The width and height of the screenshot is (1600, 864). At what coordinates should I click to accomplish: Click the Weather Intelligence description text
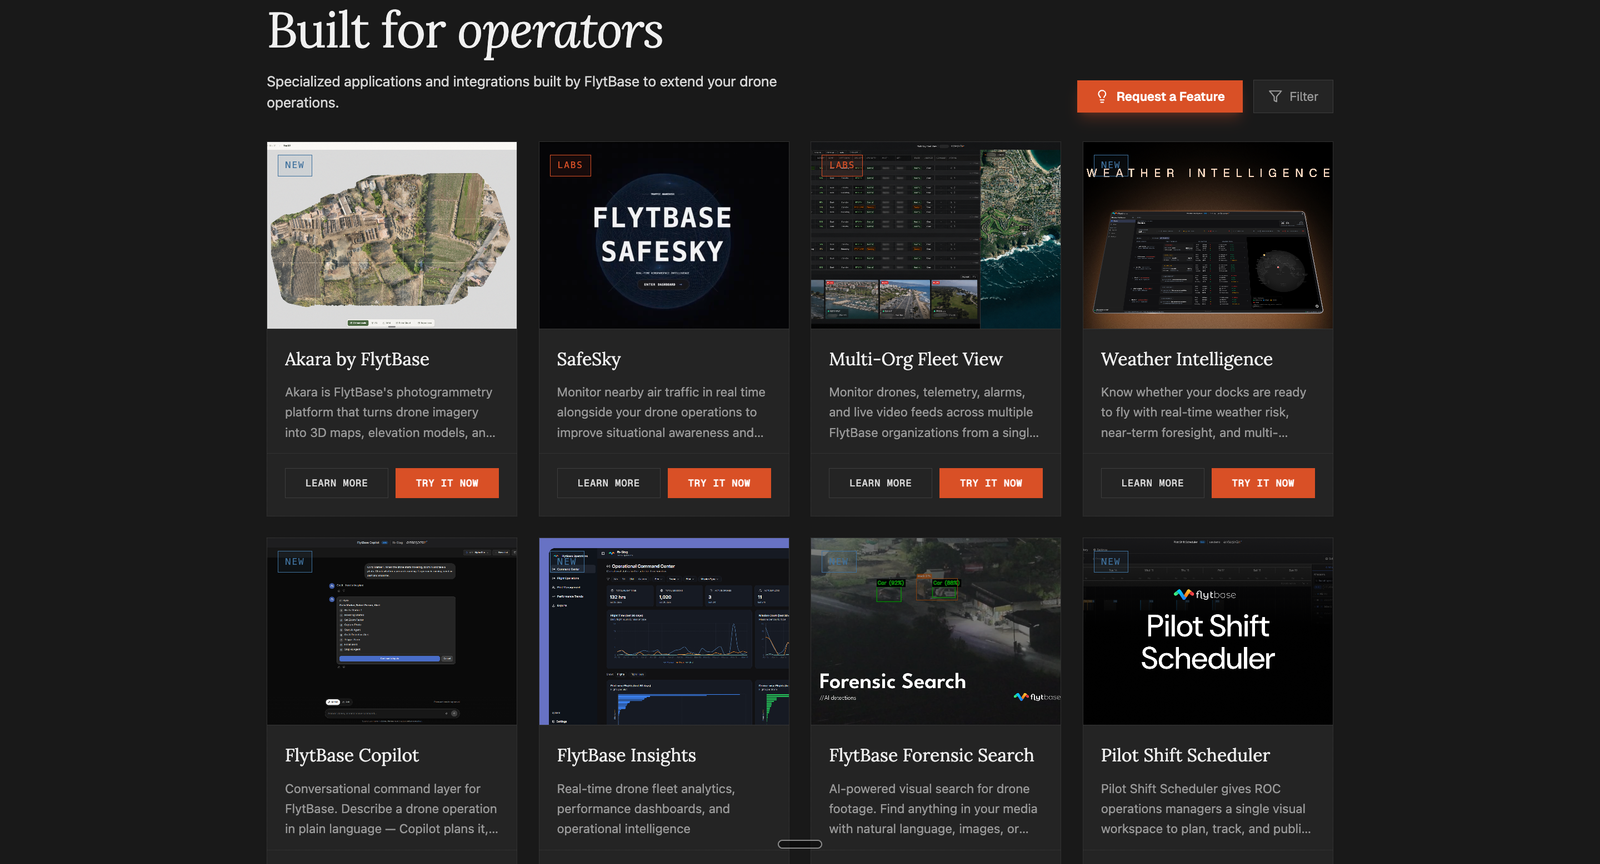pyautogui.click(x=1204, y=412)
